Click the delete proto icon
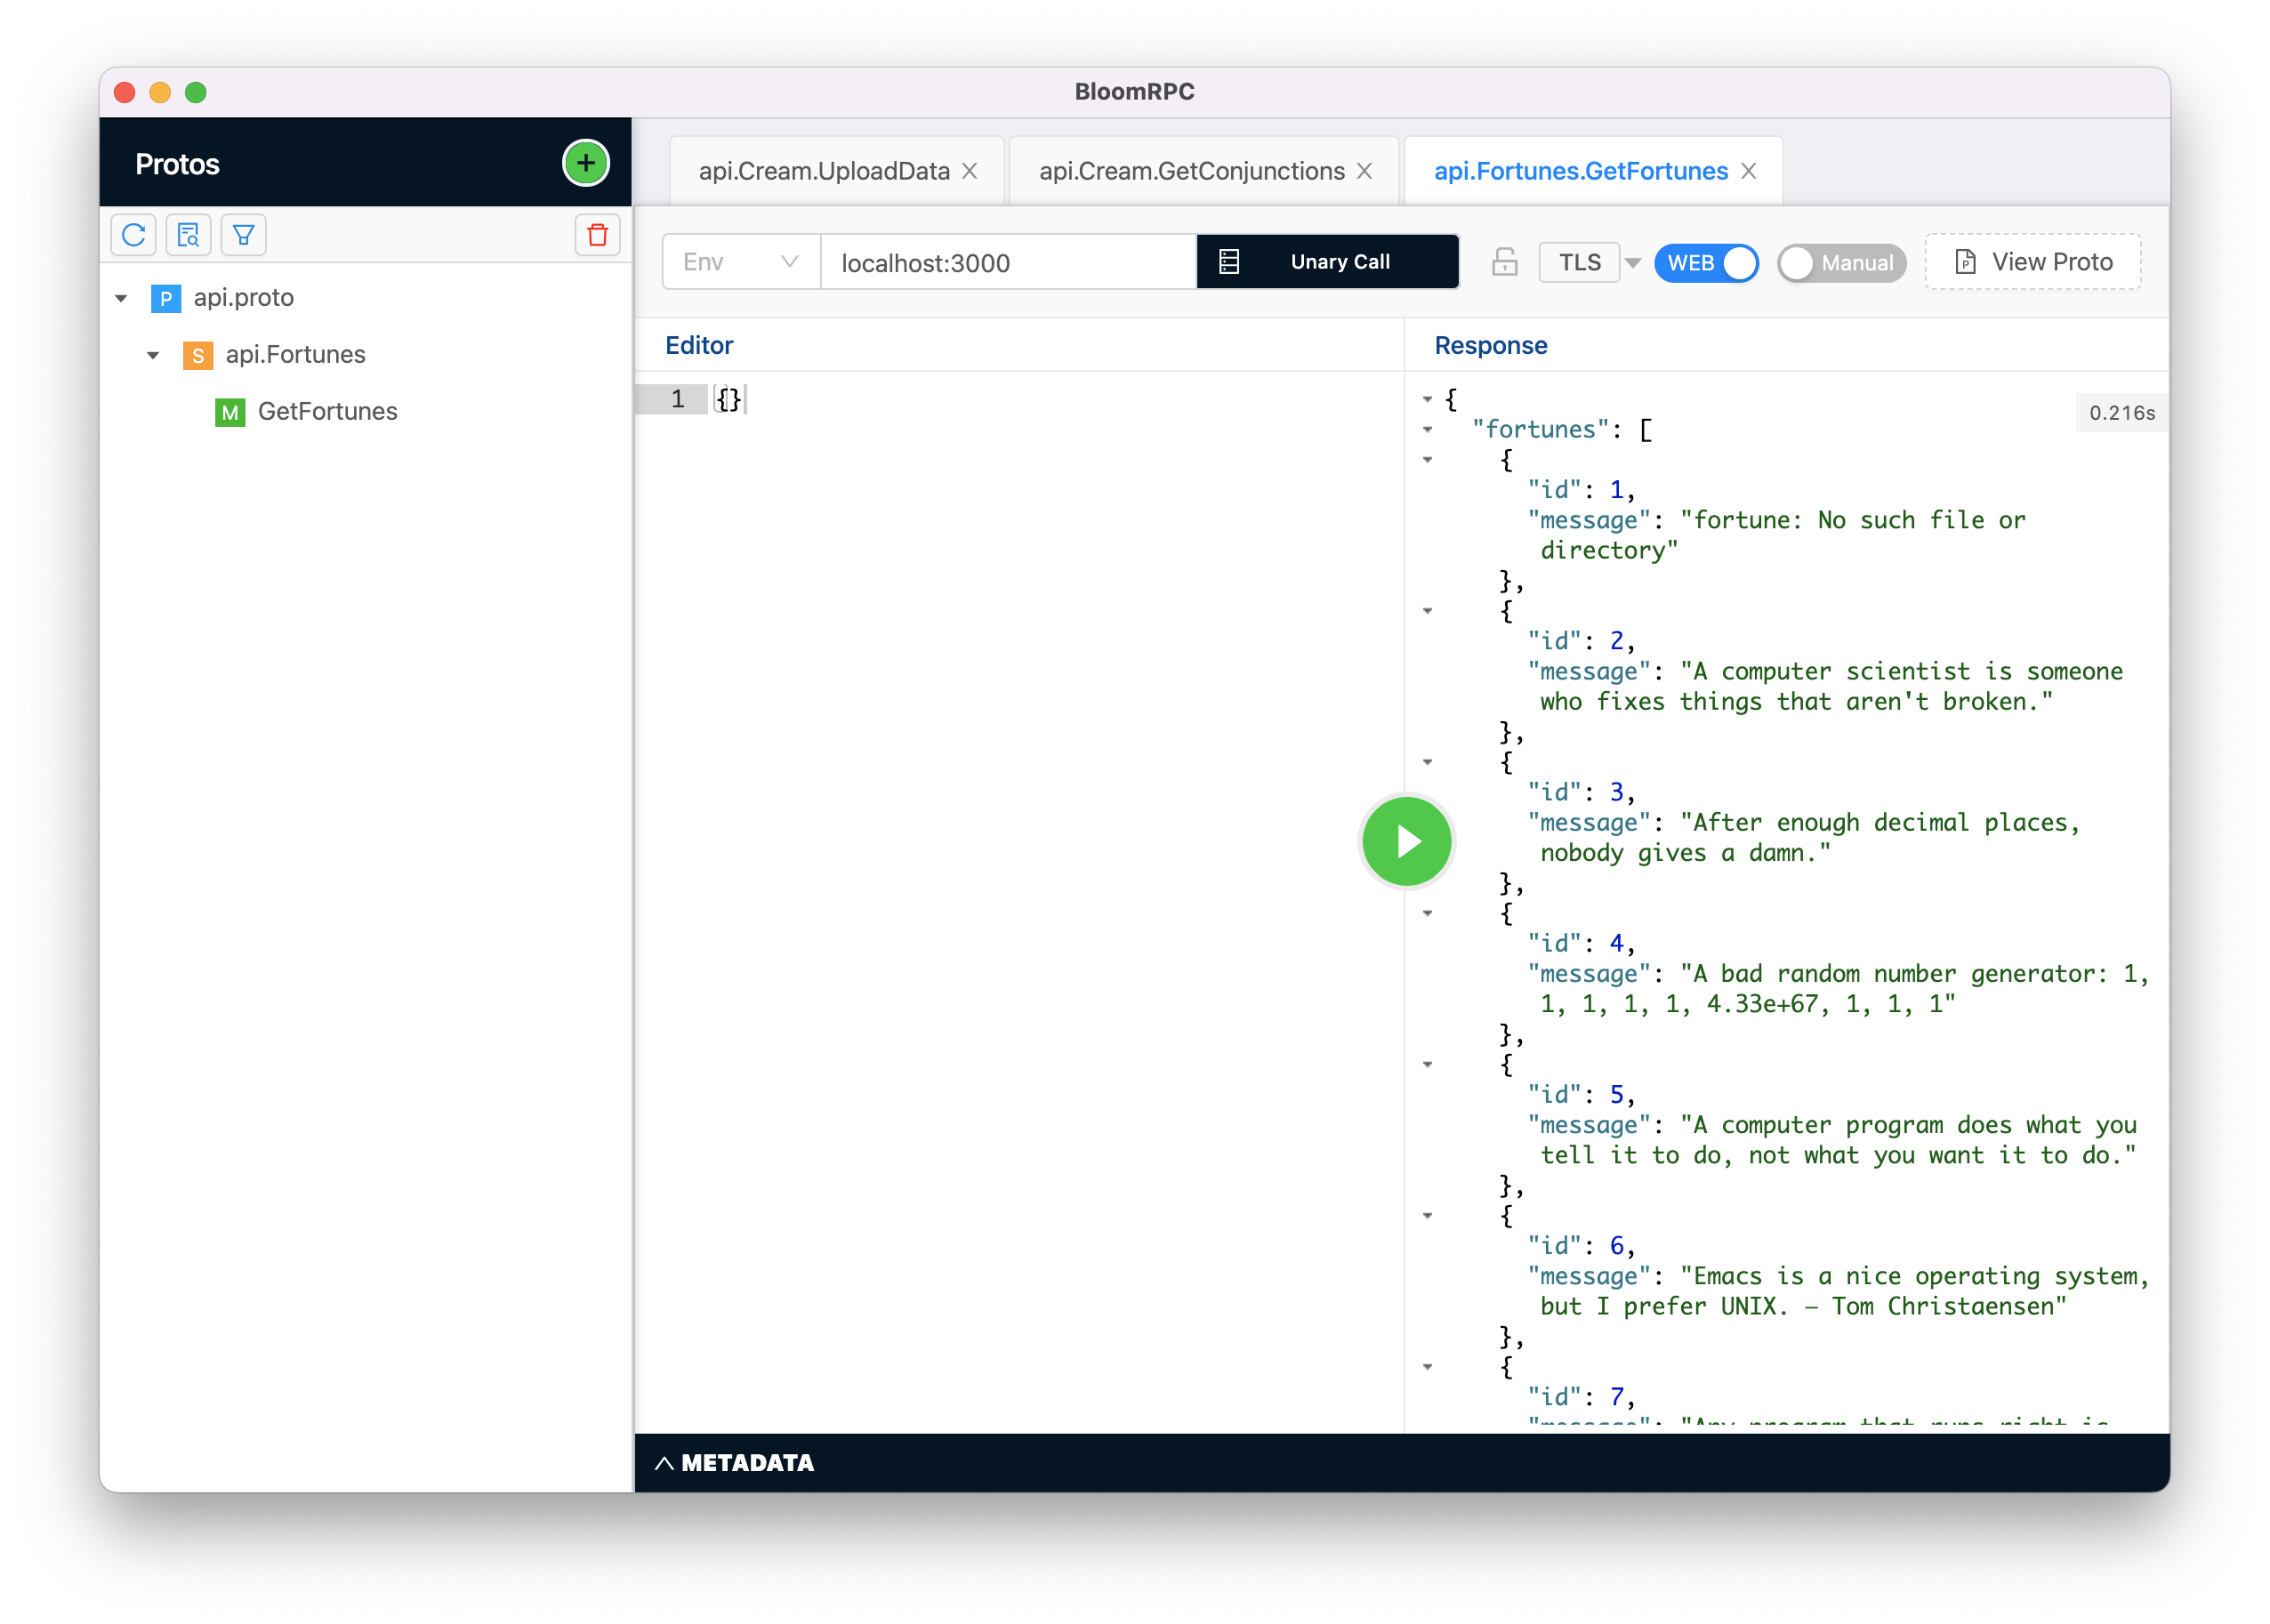Screen dimensions: 2270x1624 [598, 234]
